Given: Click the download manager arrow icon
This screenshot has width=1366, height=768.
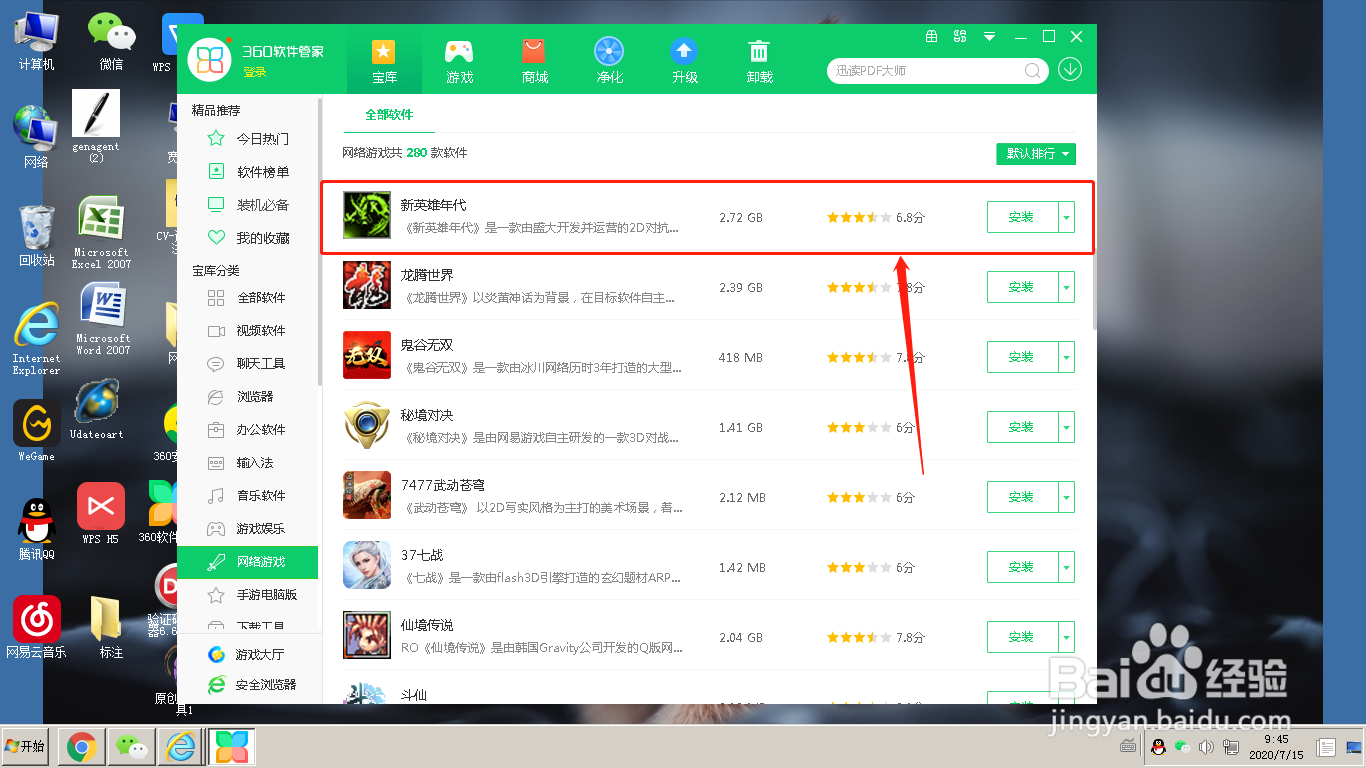Looking at the screenshot, I should click(x=1070, y=70).
